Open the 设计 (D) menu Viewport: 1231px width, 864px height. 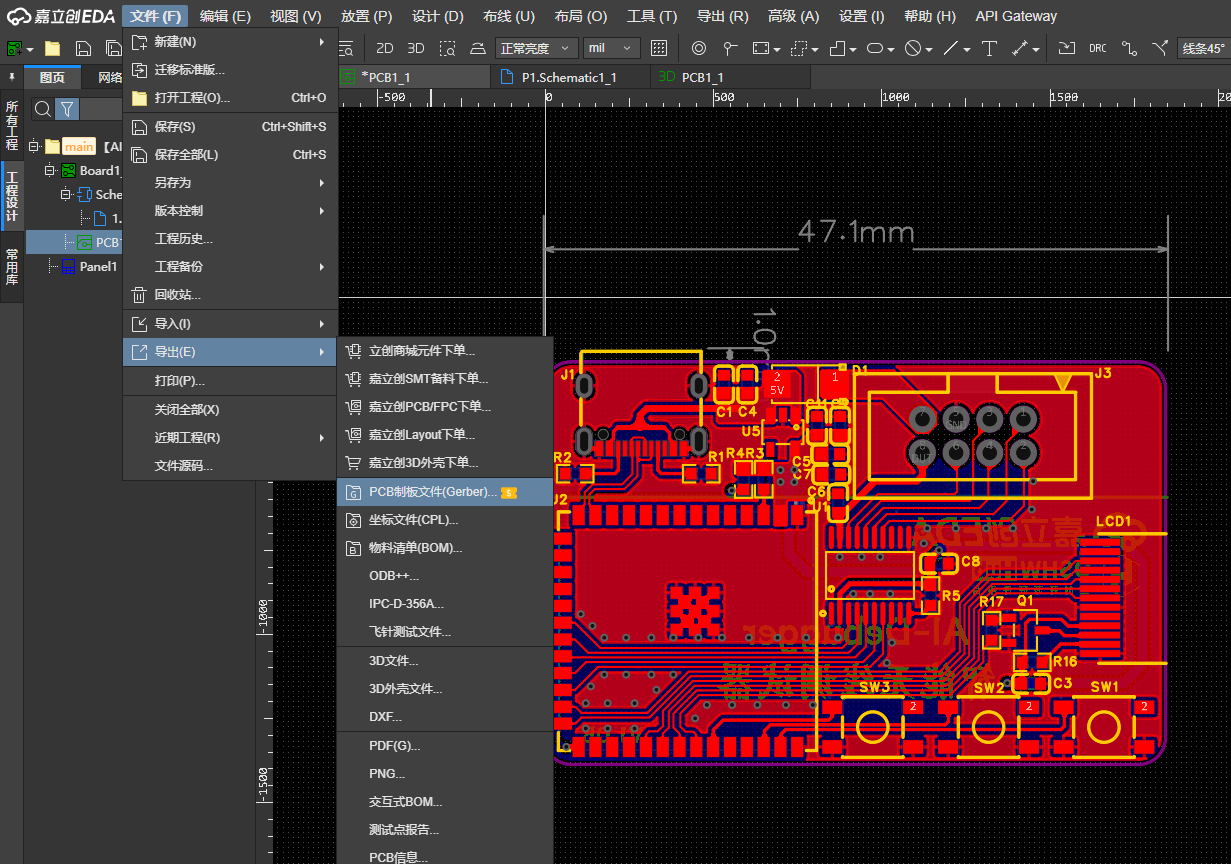pyautogui.click(x=438, y=16)
